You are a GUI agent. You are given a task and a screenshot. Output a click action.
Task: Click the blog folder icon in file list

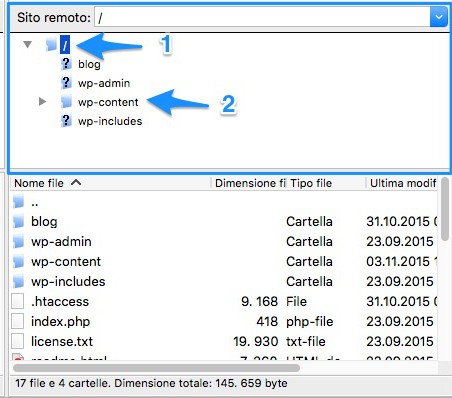(x=18, y=222)
